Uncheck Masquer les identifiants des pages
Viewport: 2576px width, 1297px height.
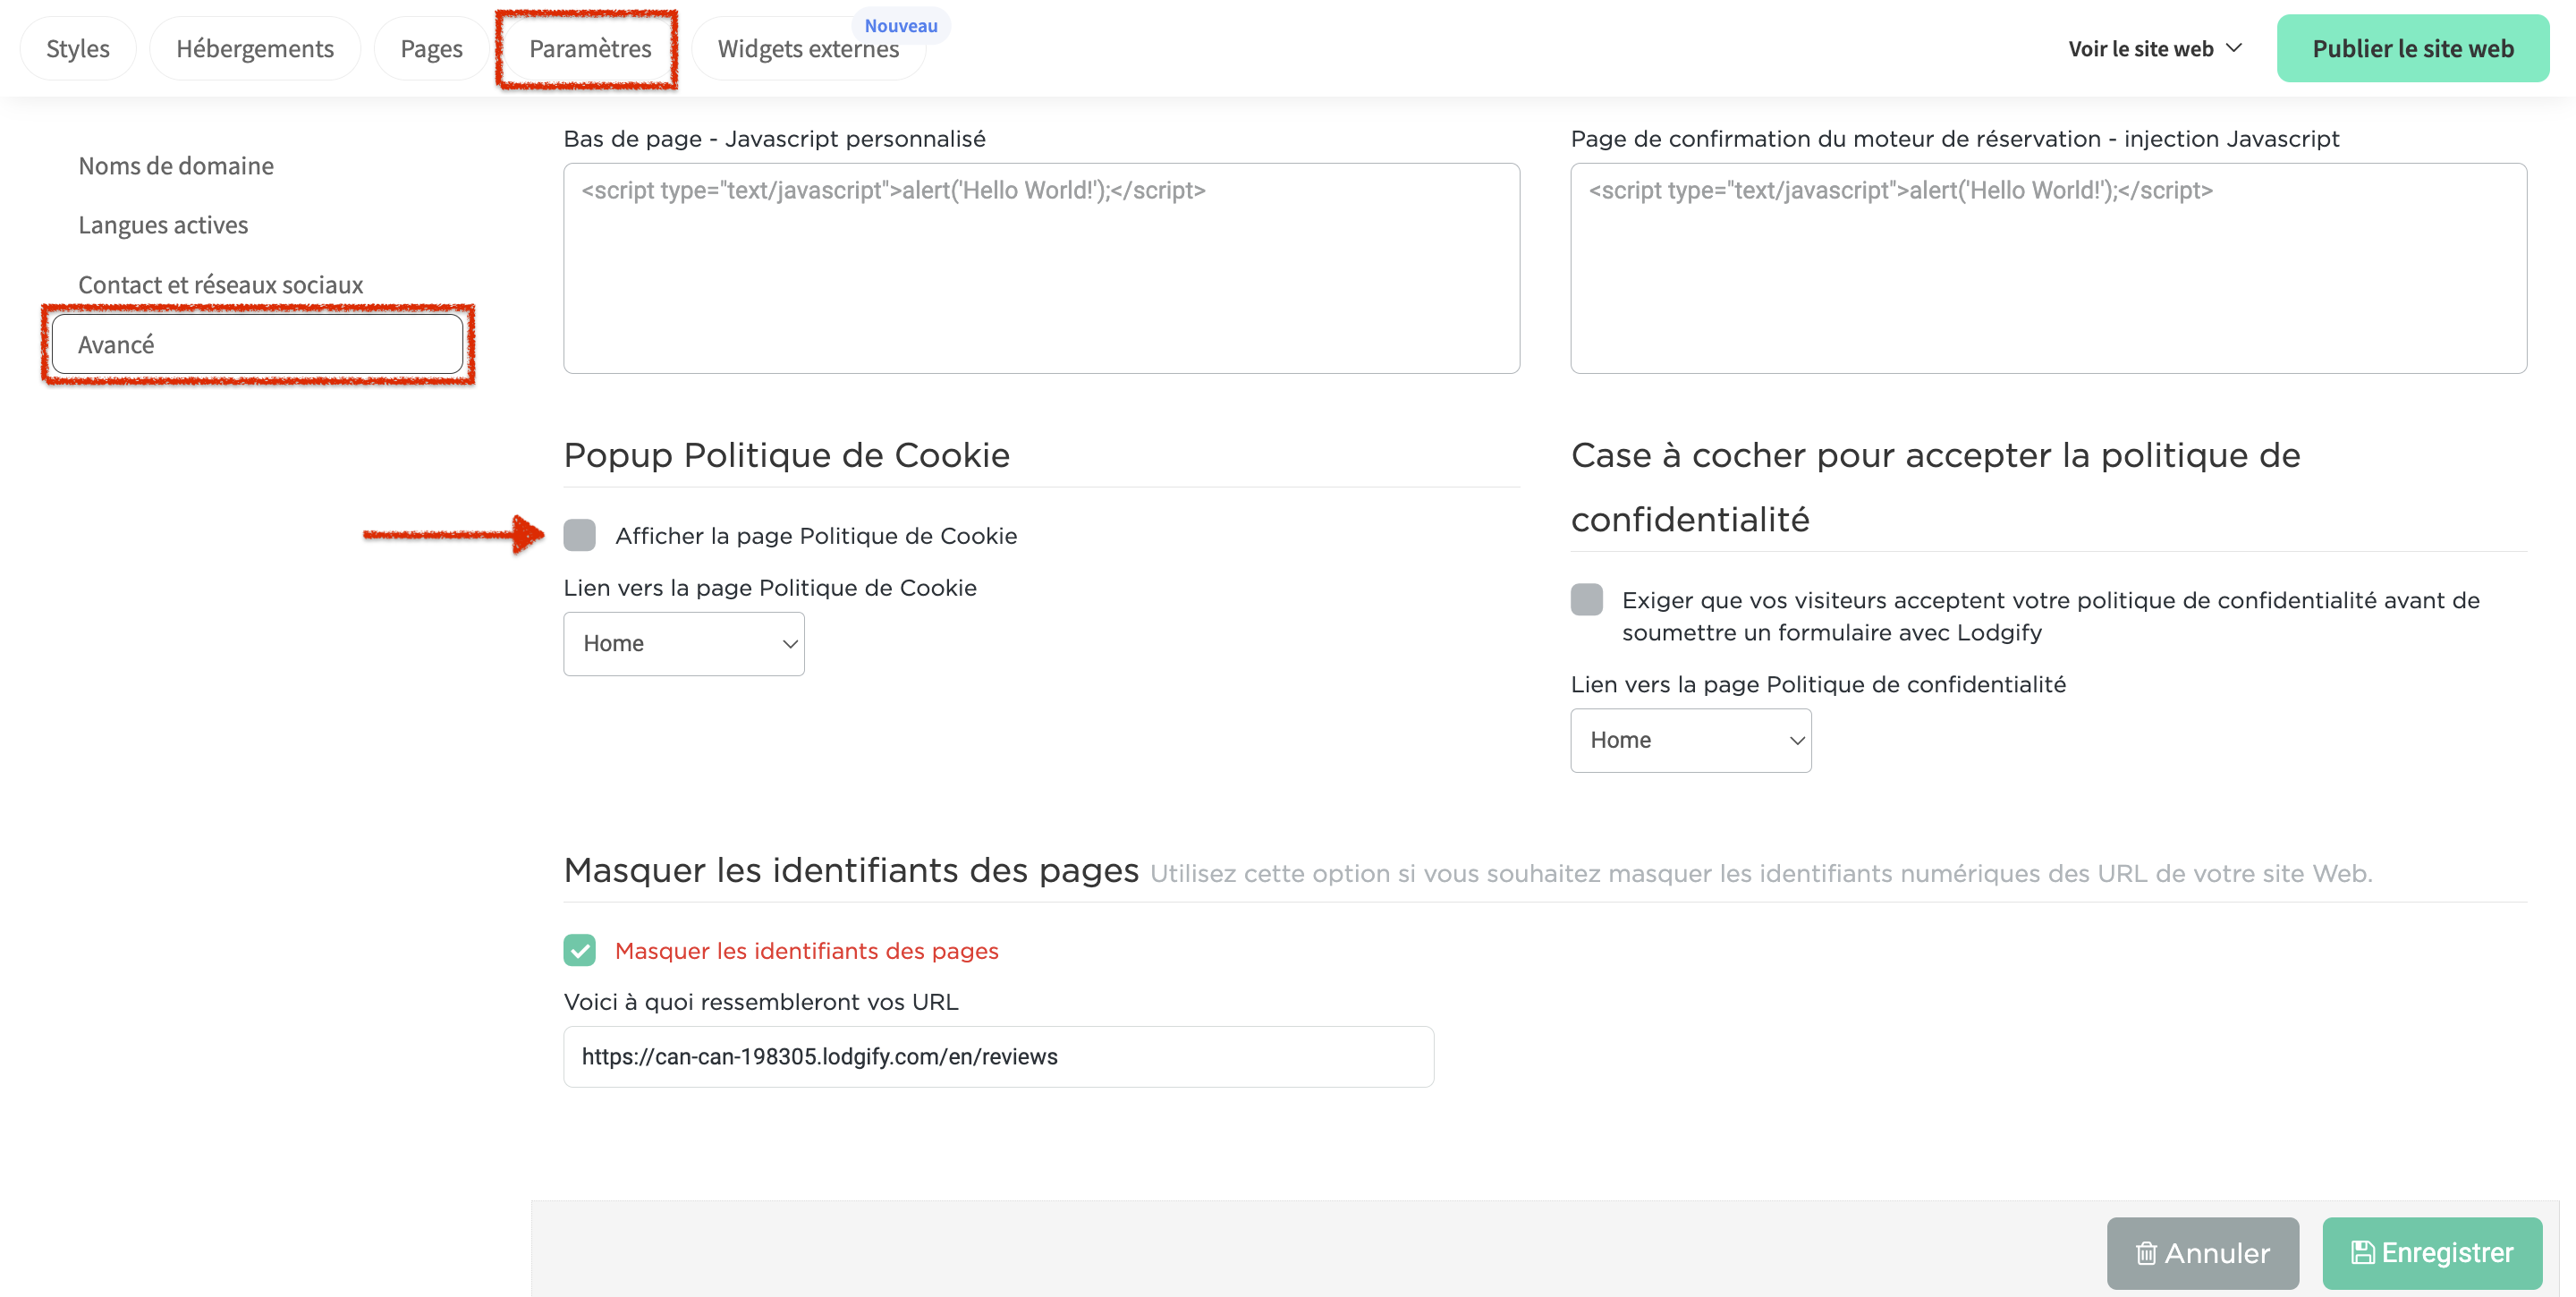pyautogui.click(x=580, y=951)
